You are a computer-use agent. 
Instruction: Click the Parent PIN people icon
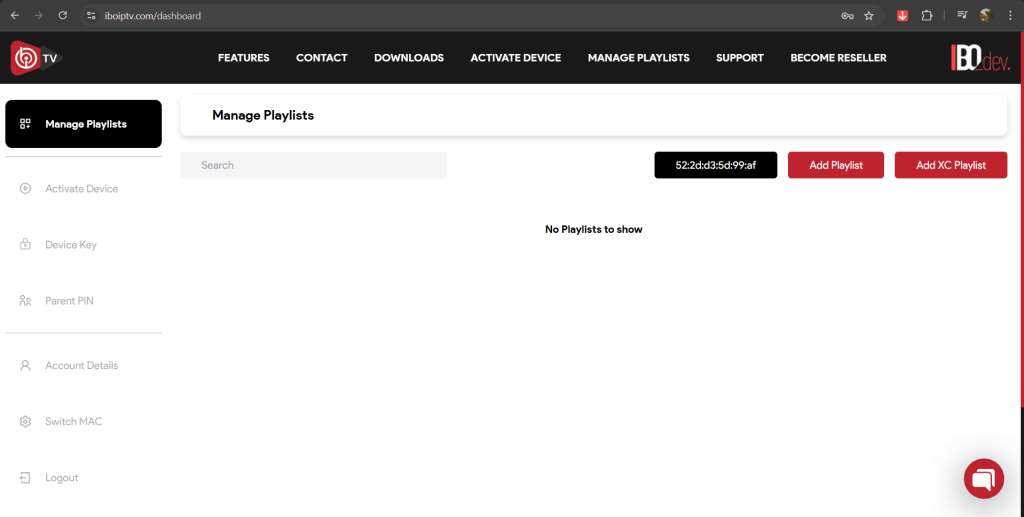pos(25,301)
